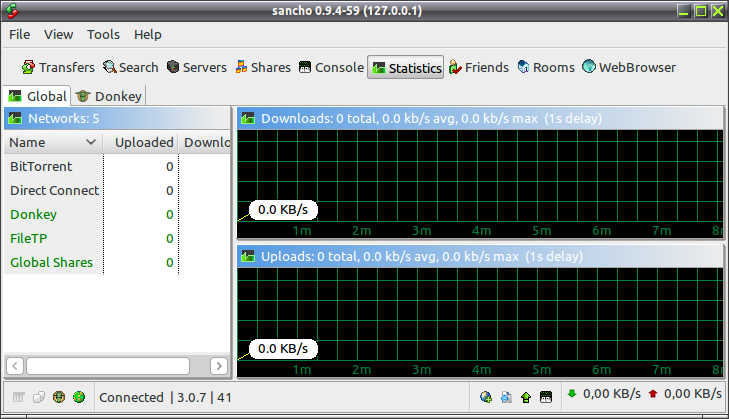This screenshot has height=419, width=729.
Task: Click the 0.0 KB/s label in Downloads graph
Action: (283, 210)
